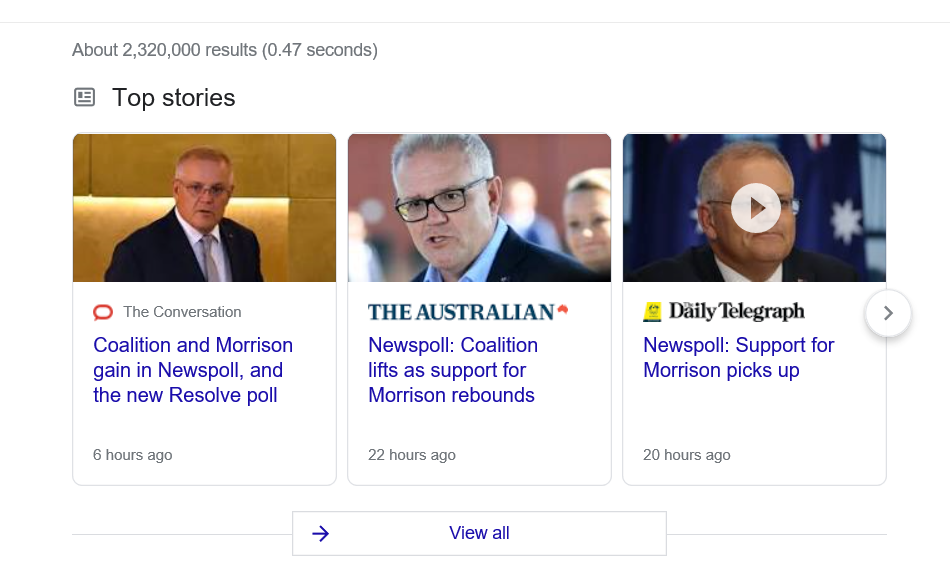
Task: Open 'Newspoll: Coalition lifts as support' headline
Action: [x=453, y=370]
